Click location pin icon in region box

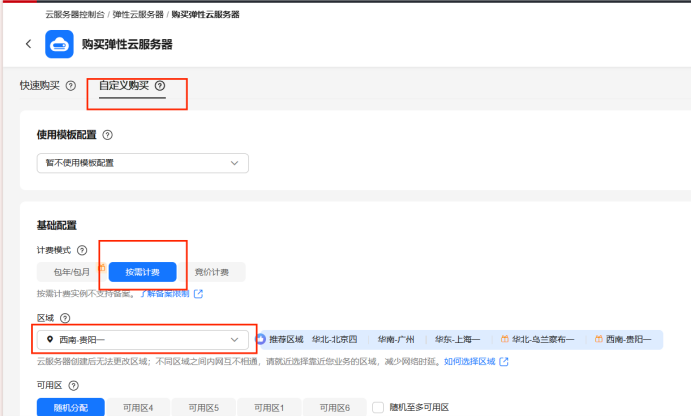click(50, 339)
